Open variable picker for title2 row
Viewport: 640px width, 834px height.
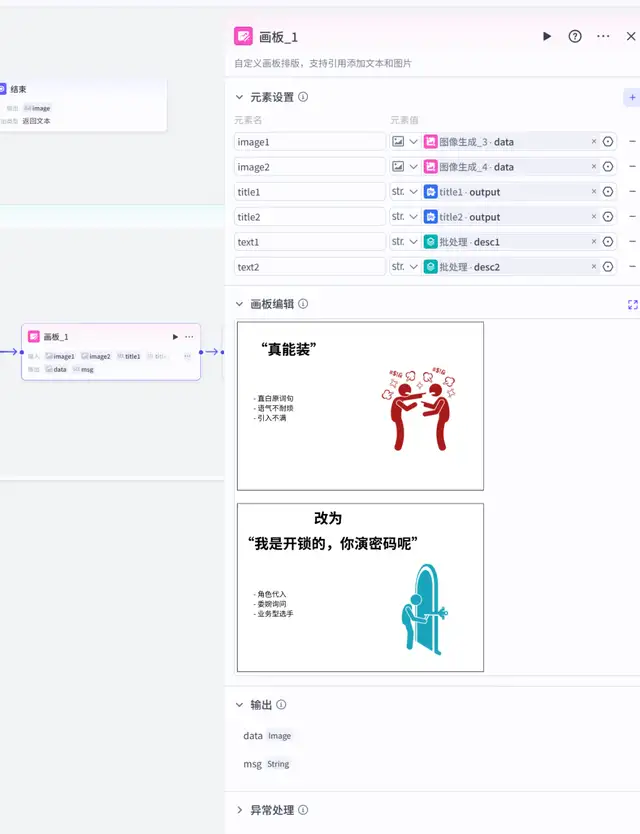point(608,216)
